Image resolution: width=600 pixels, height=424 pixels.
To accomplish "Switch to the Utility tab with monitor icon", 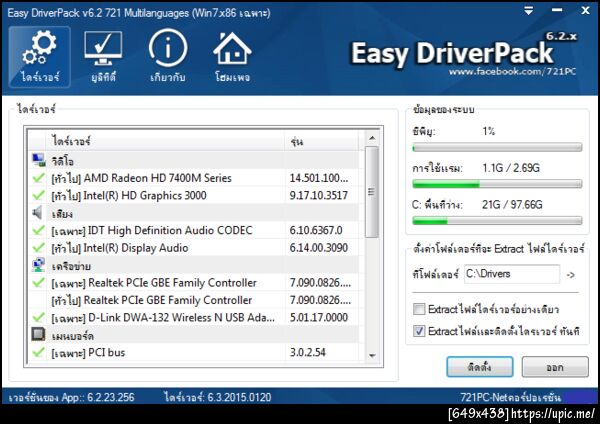I will 103,57.
